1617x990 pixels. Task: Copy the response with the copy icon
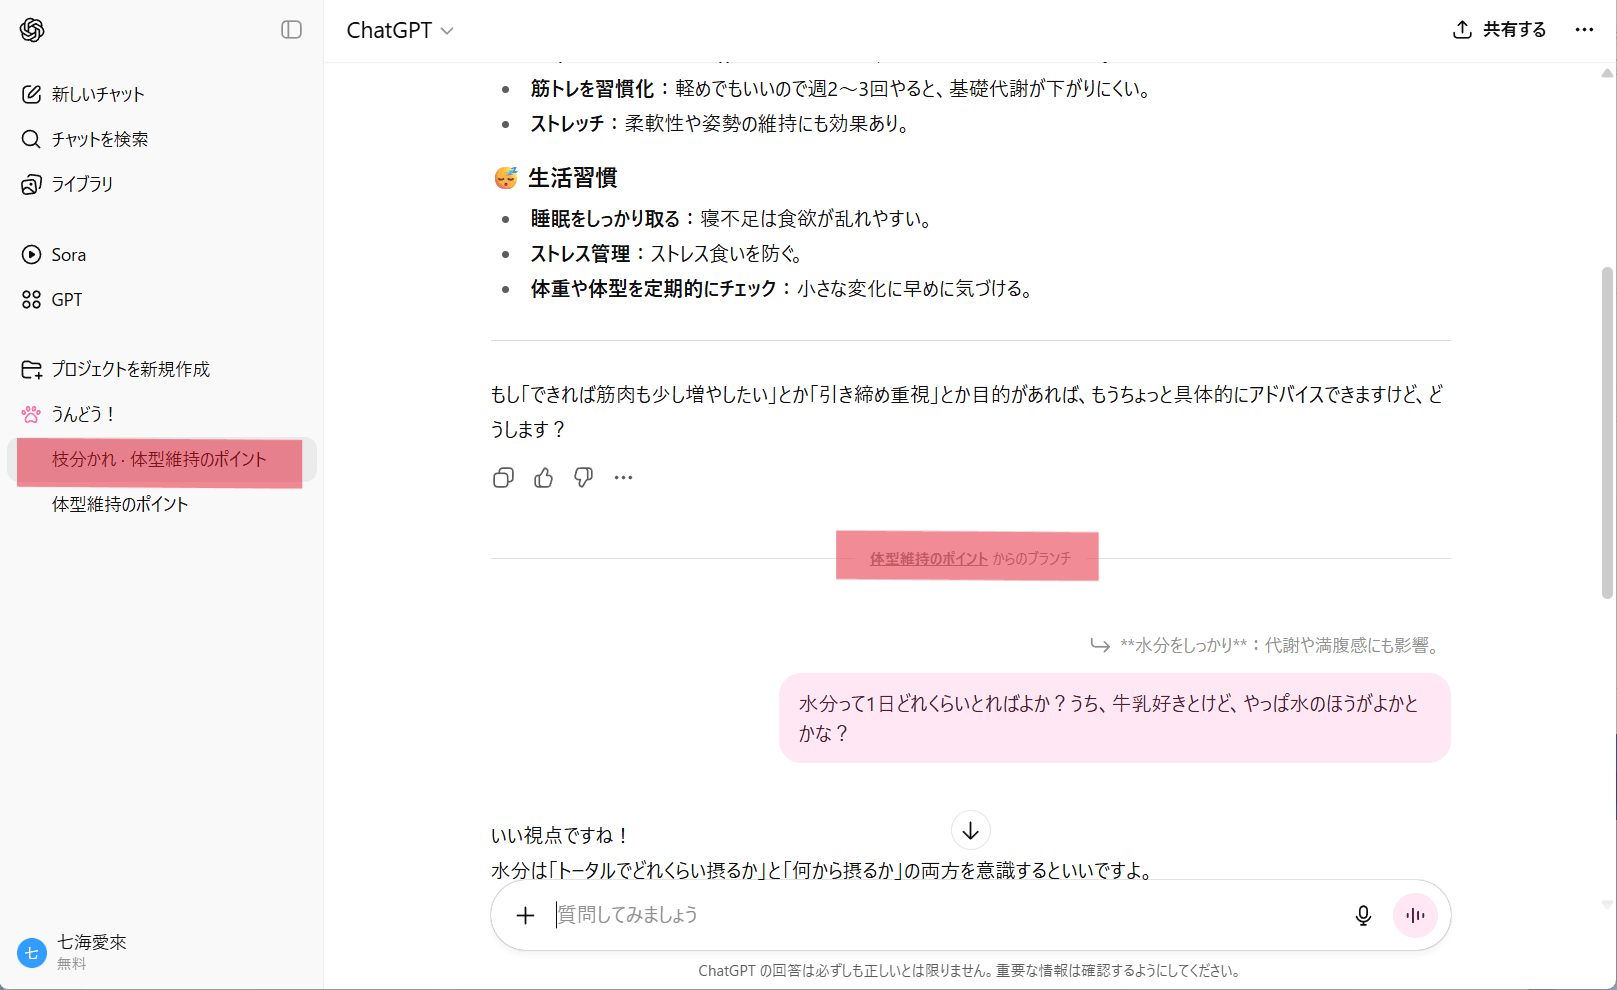pos(503,478)
